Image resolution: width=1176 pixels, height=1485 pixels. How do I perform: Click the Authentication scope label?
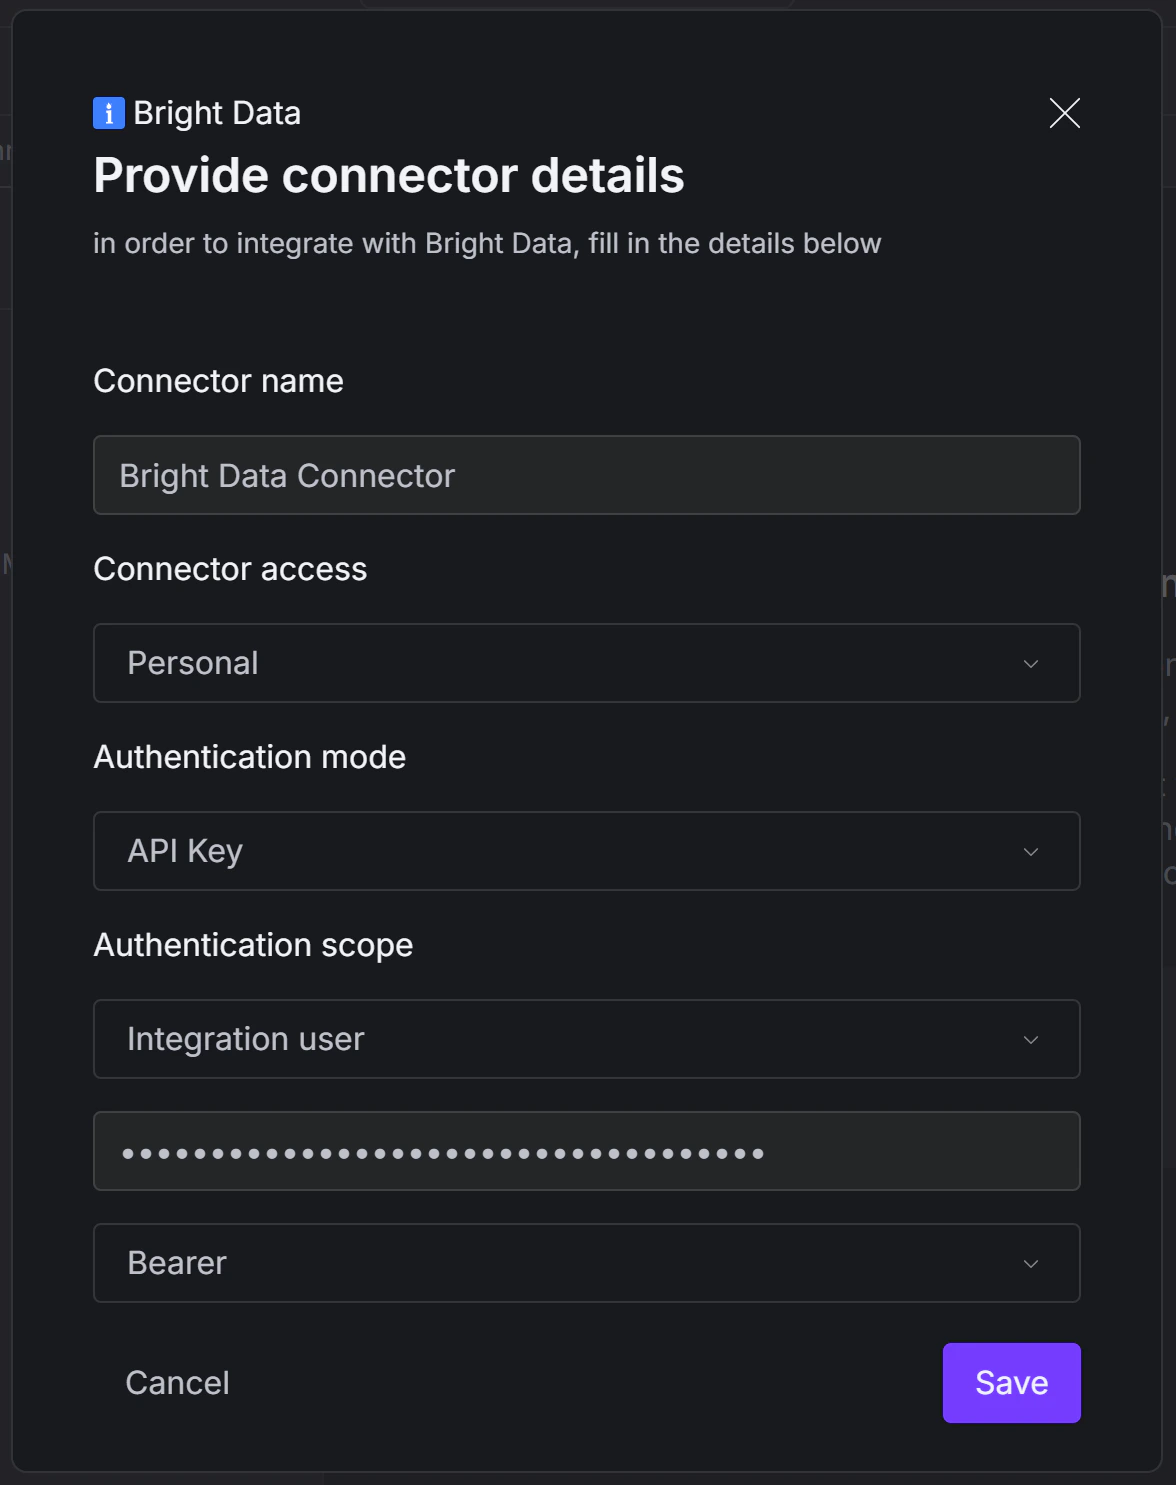click(x=253, y=944)
